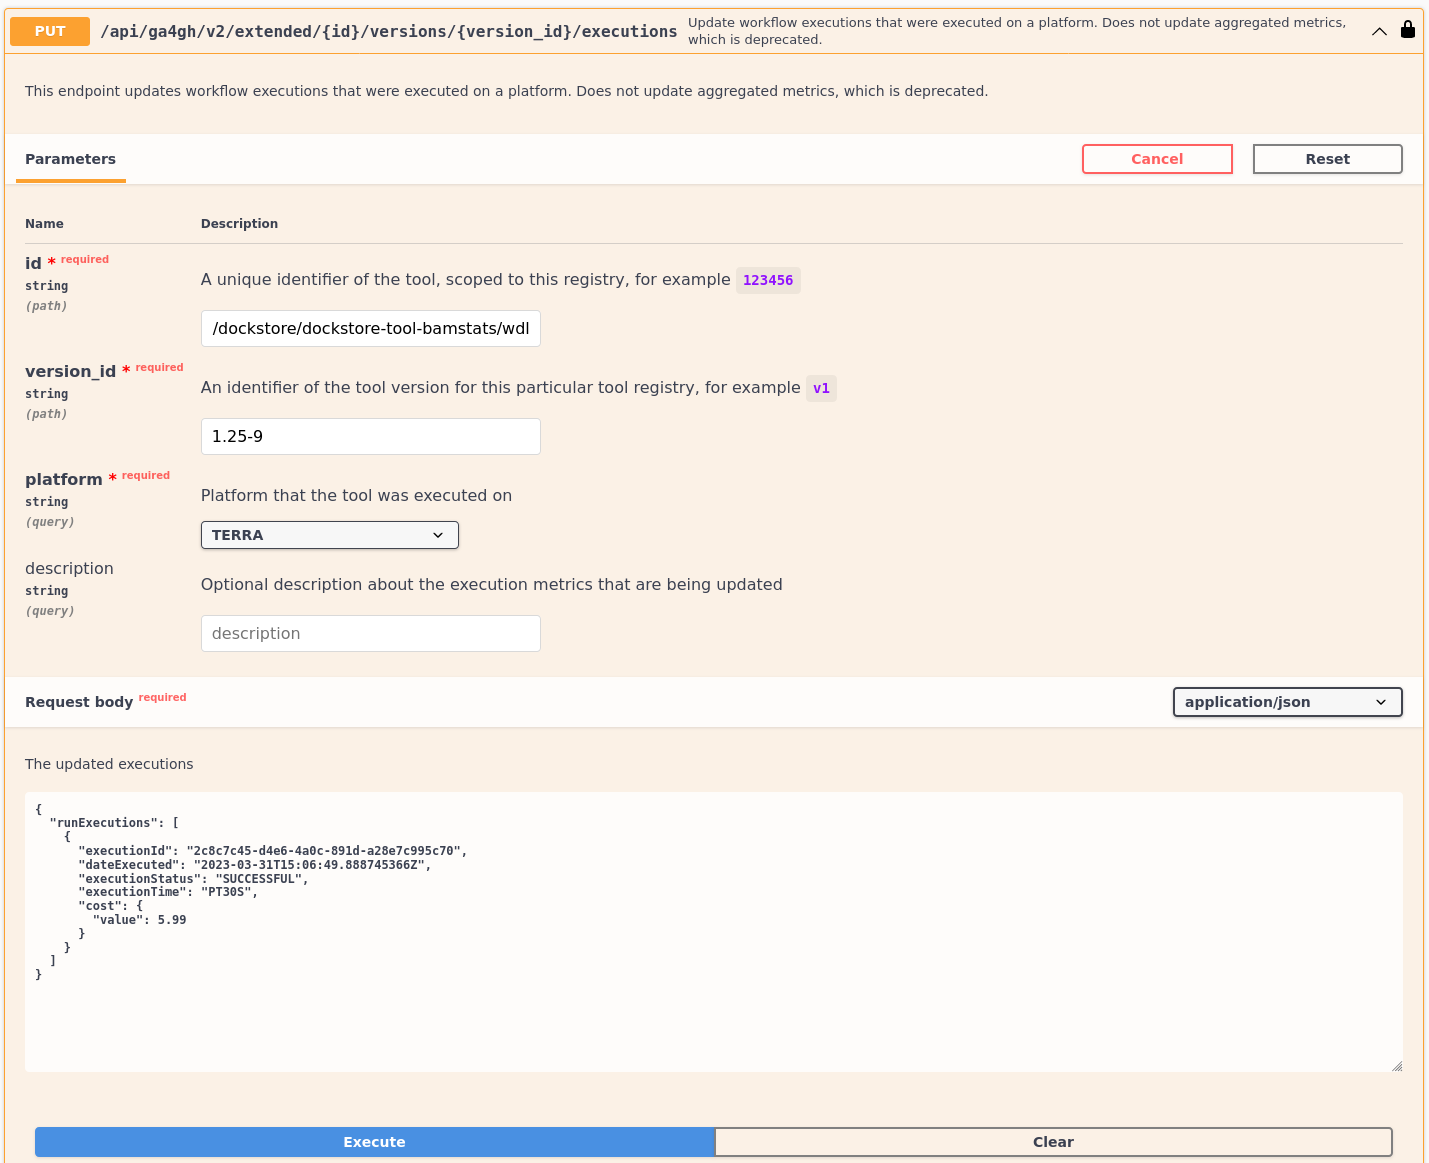Click the textarea resize grip
This screenshot has width=1429, height=1163.
[x=1397, y=1066]
